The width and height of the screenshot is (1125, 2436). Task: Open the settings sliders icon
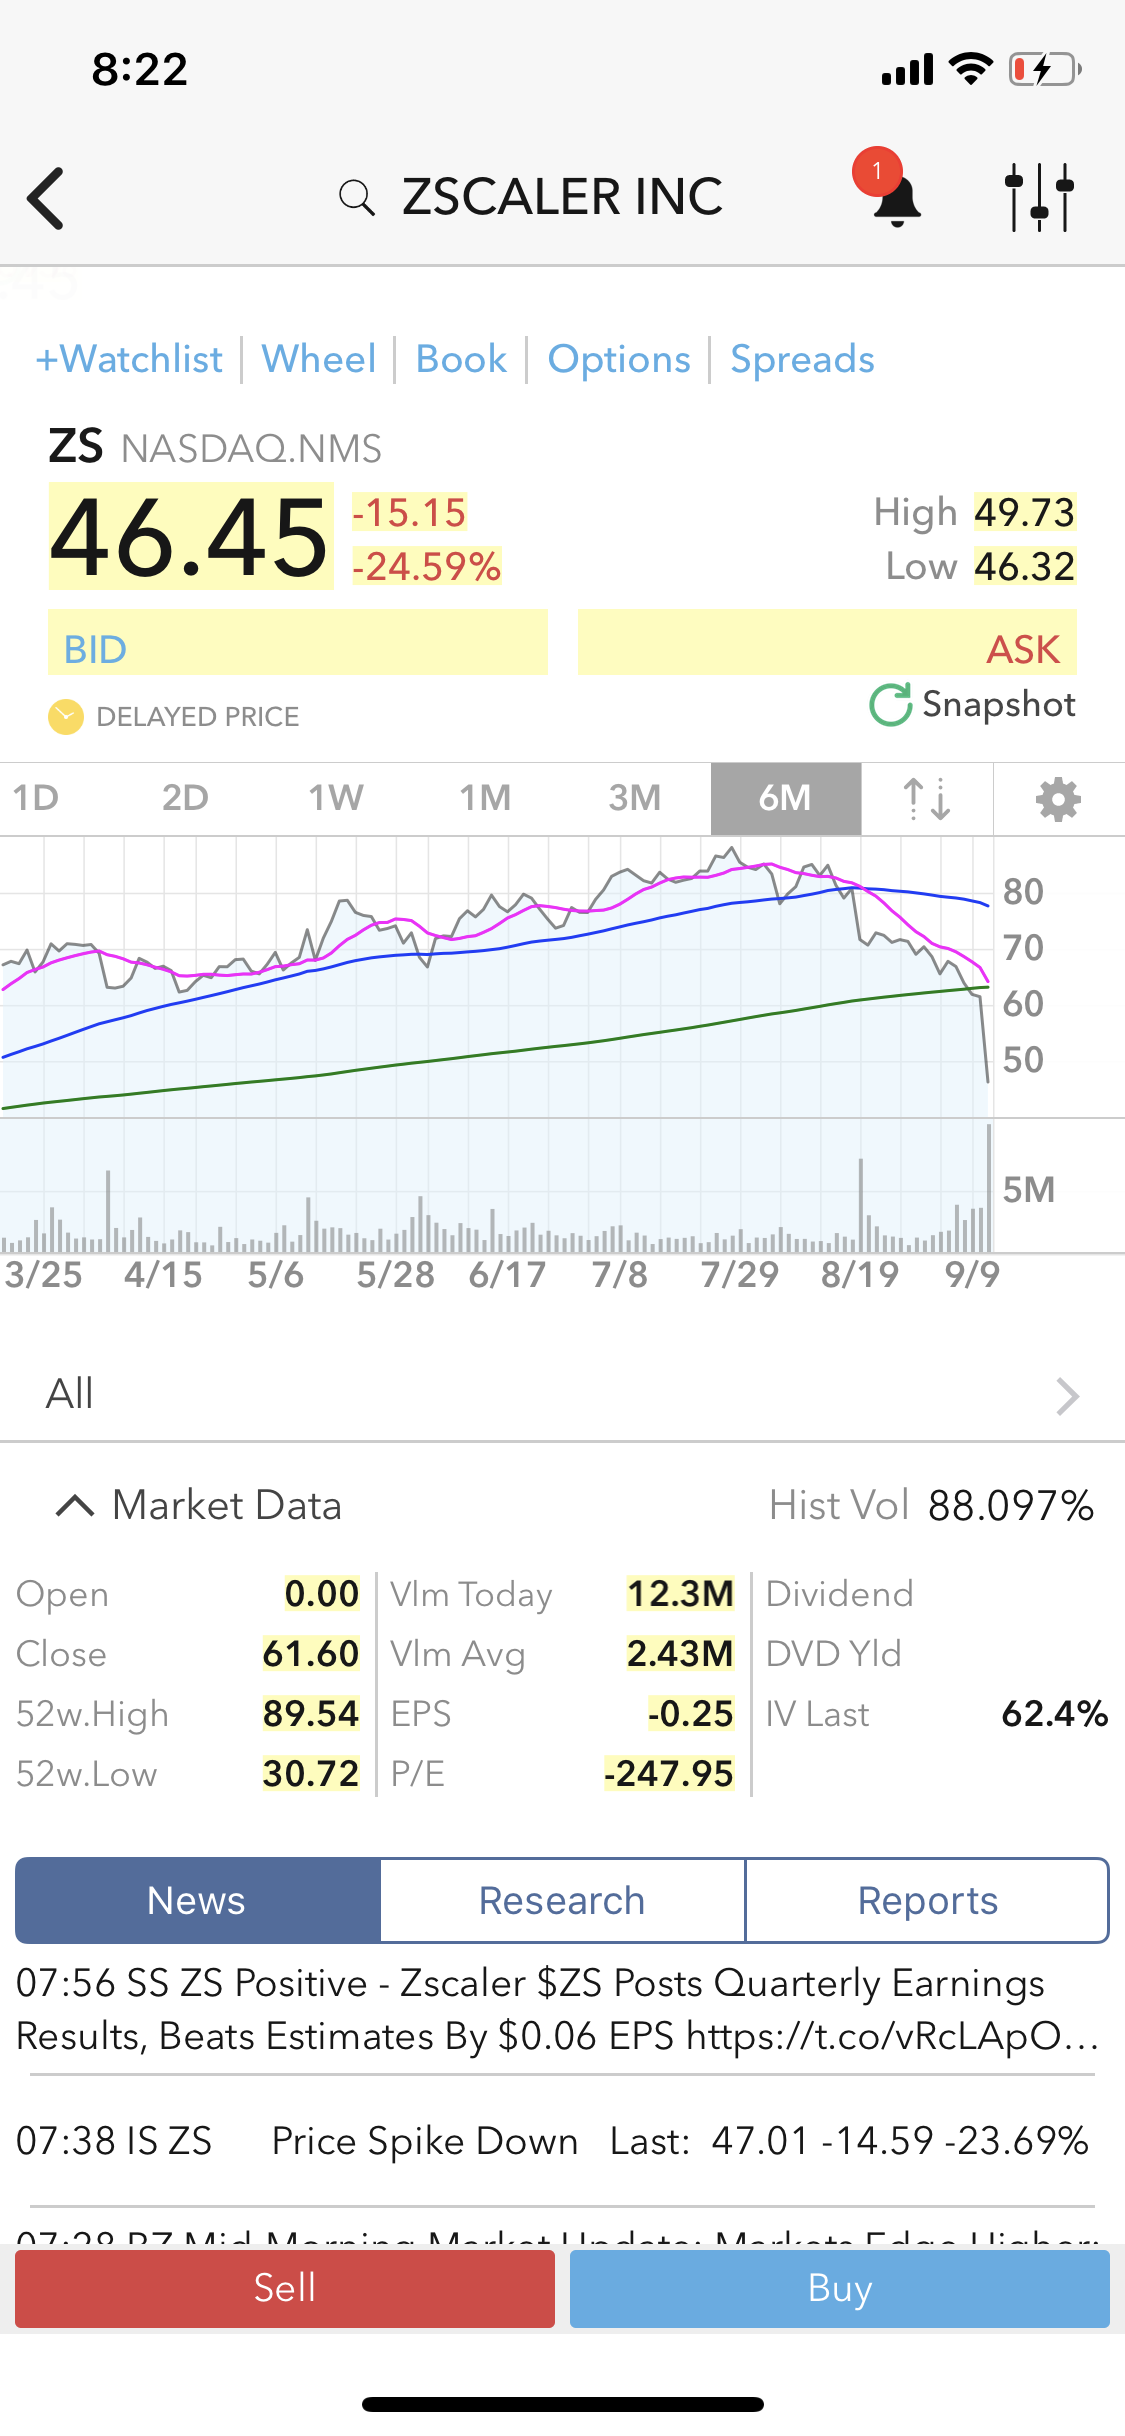point(1039,197)
